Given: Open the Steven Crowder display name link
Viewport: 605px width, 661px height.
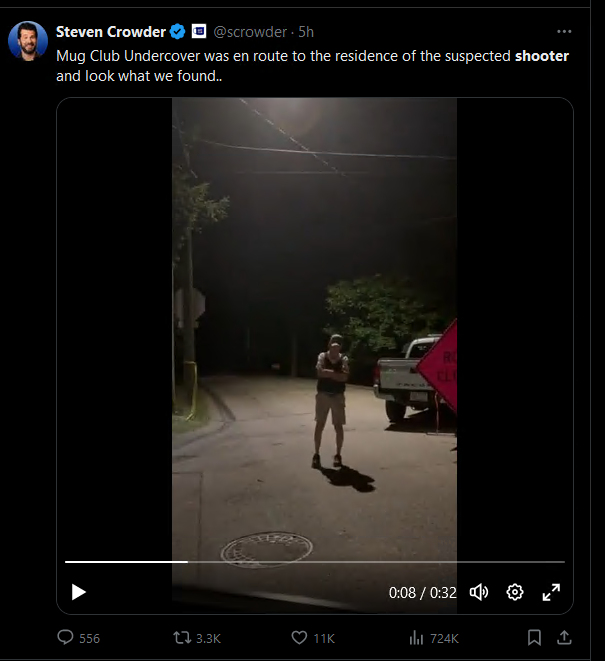Looking at the screenshot, I should (111, 32).
